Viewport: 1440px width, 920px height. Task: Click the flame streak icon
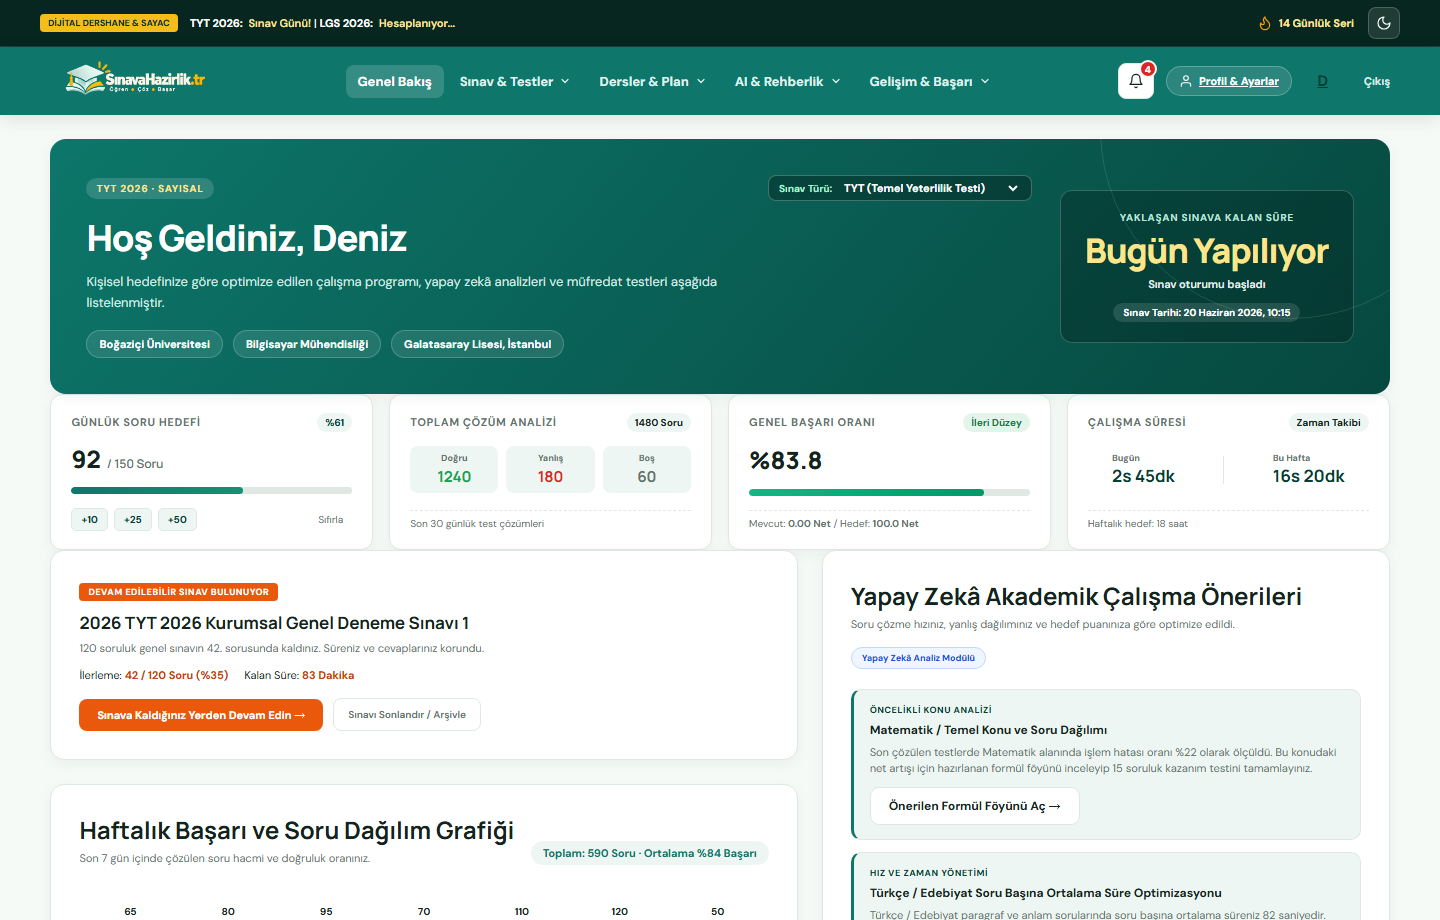pyautogui.click(x=1265, y=23)
